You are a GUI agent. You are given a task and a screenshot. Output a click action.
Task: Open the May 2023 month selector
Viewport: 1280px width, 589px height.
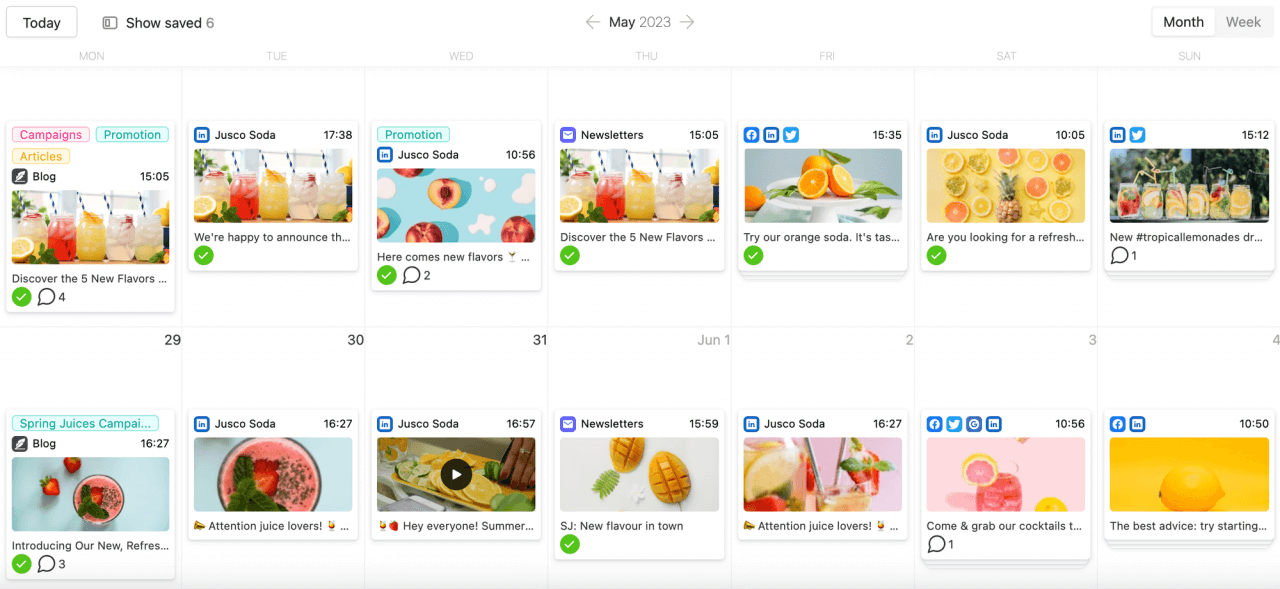(639, 21)
